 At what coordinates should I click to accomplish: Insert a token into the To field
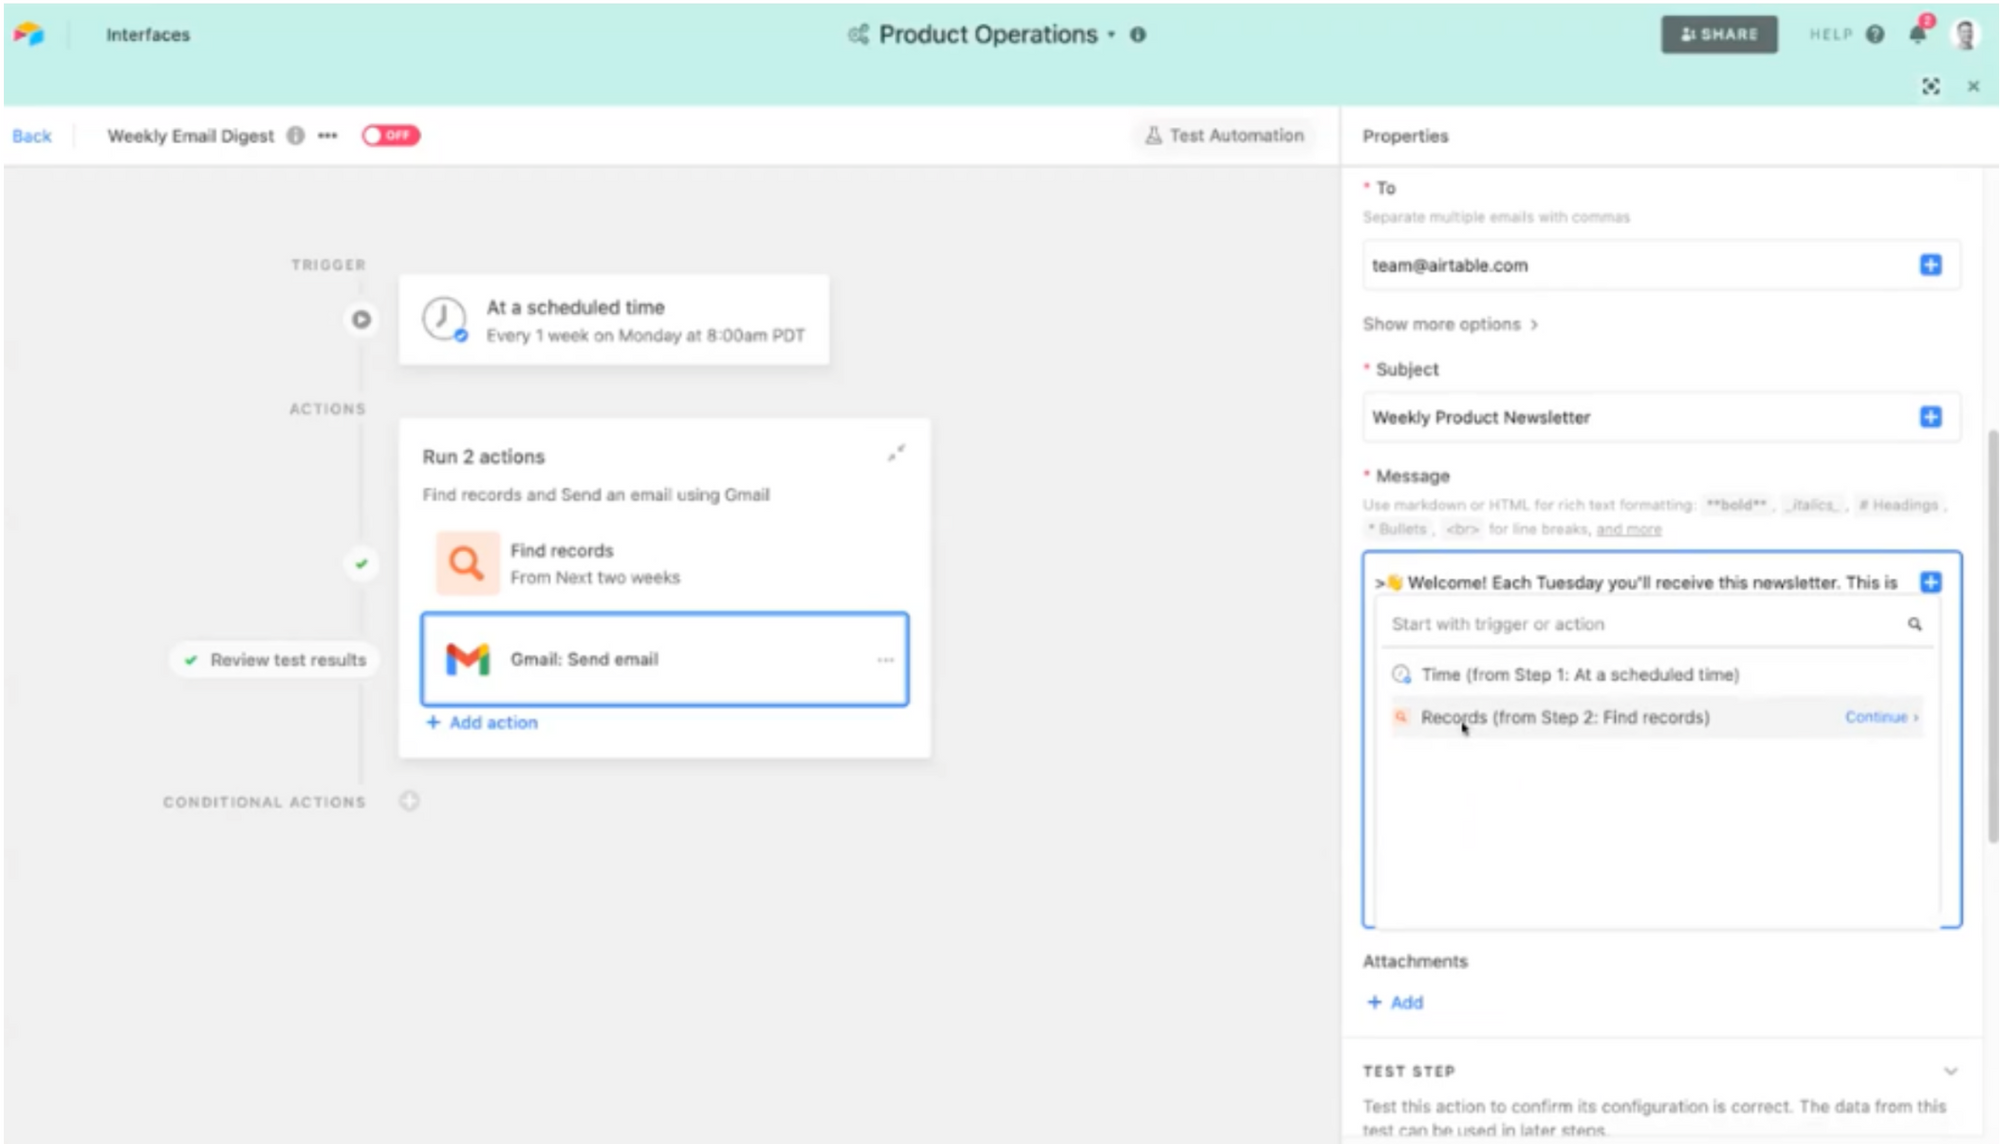coord(1930,265)
